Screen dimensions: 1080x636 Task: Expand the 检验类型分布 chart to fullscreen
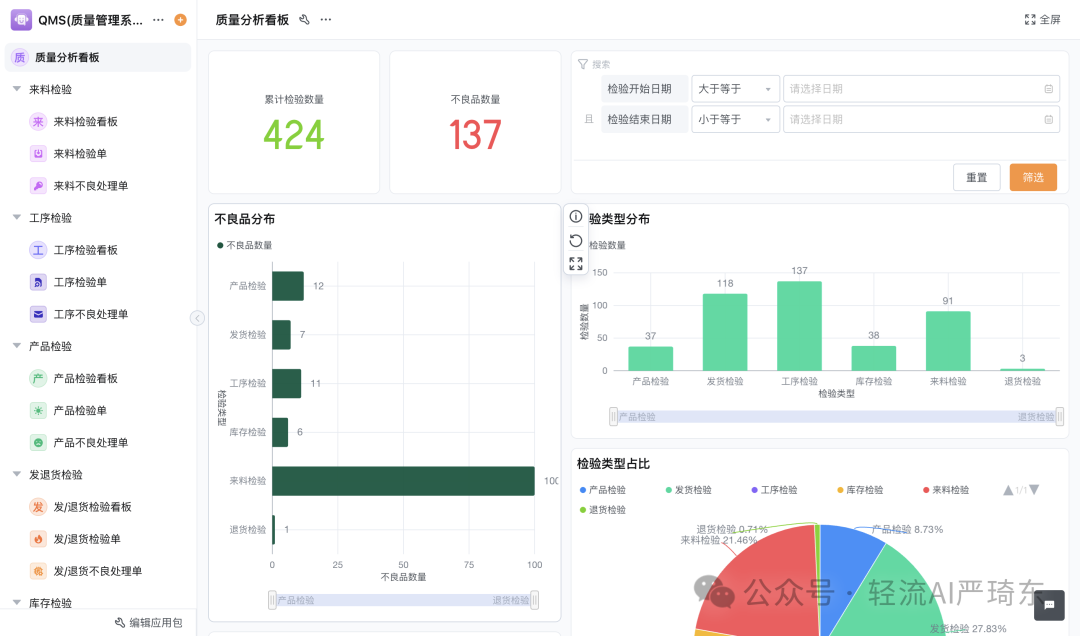575,264
